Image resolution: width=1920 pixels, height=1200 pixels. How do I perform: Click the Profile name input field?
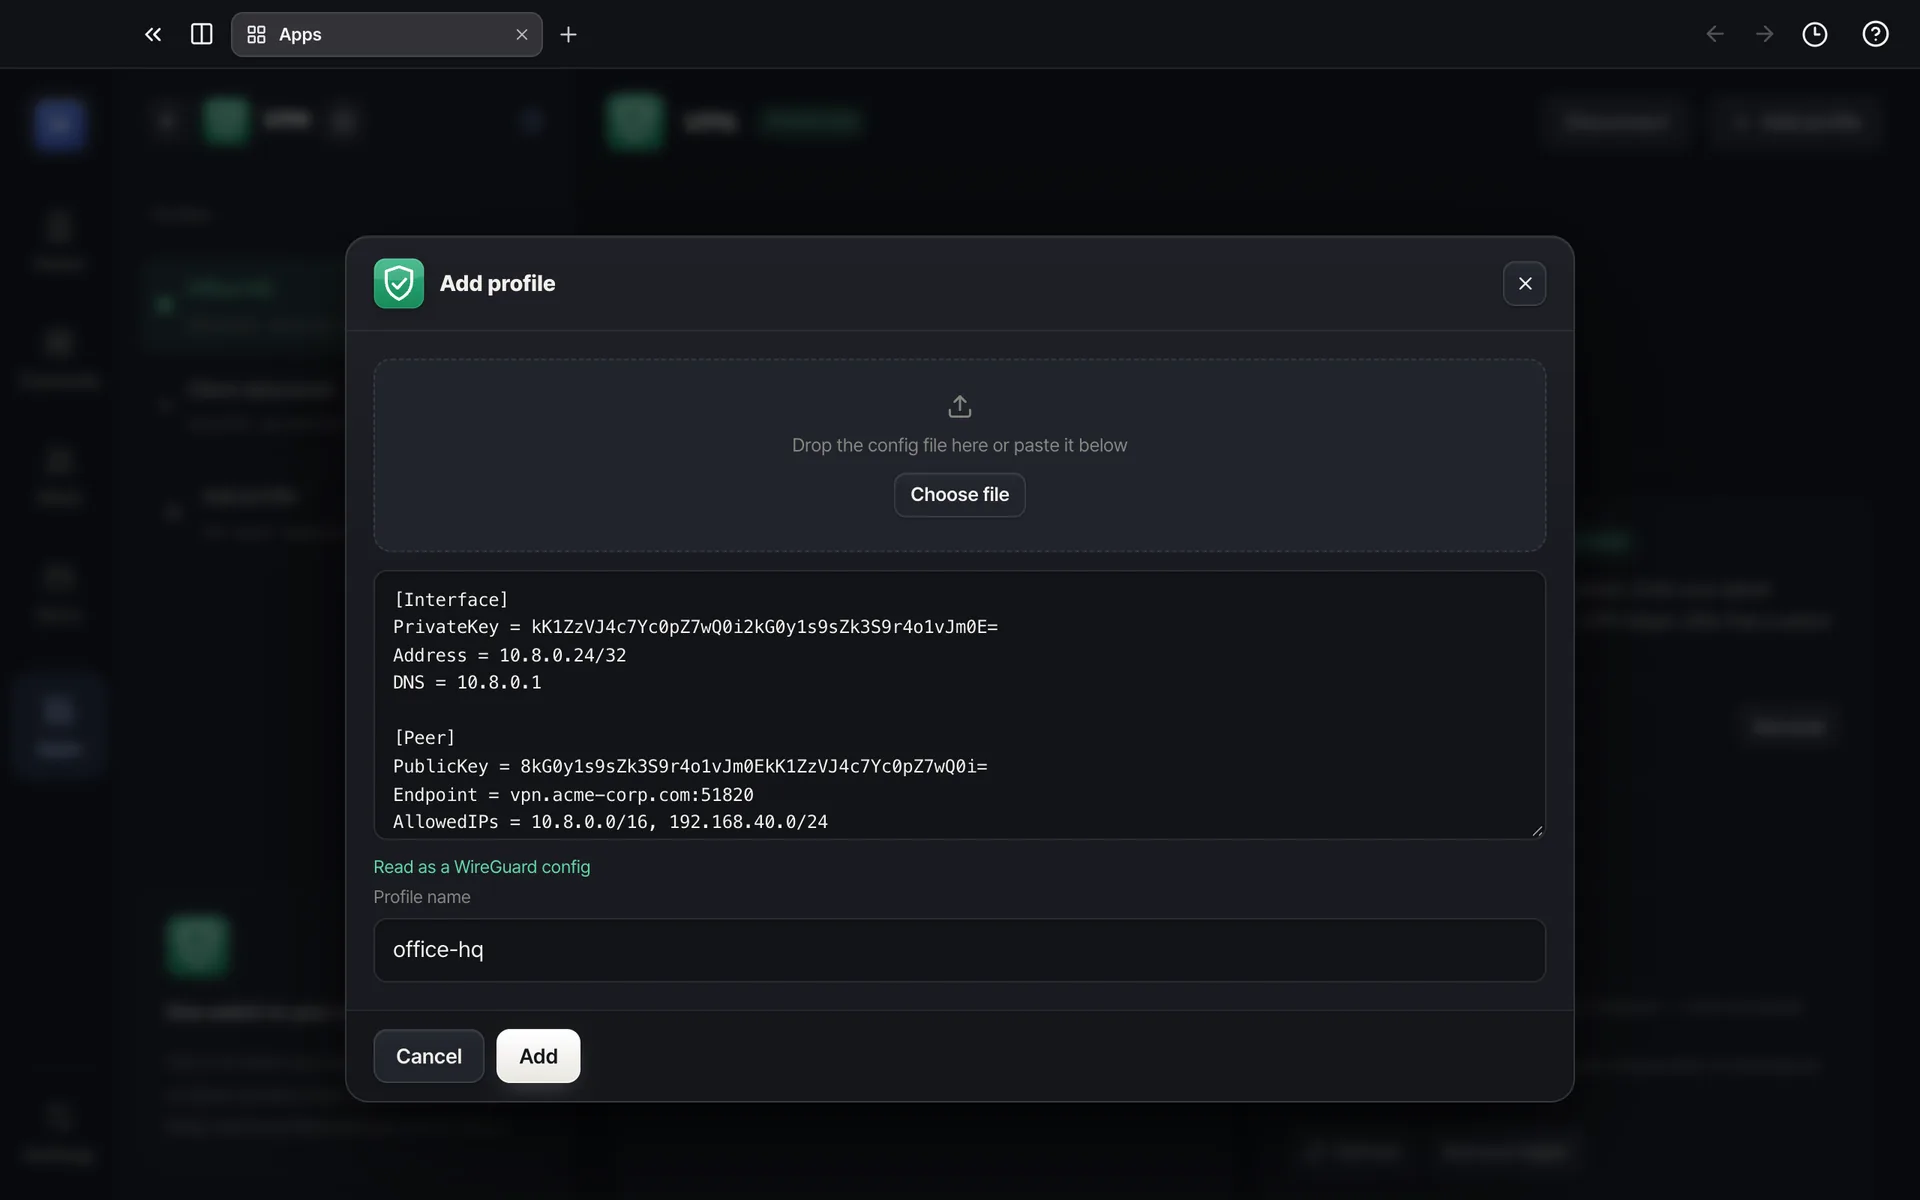959,950
